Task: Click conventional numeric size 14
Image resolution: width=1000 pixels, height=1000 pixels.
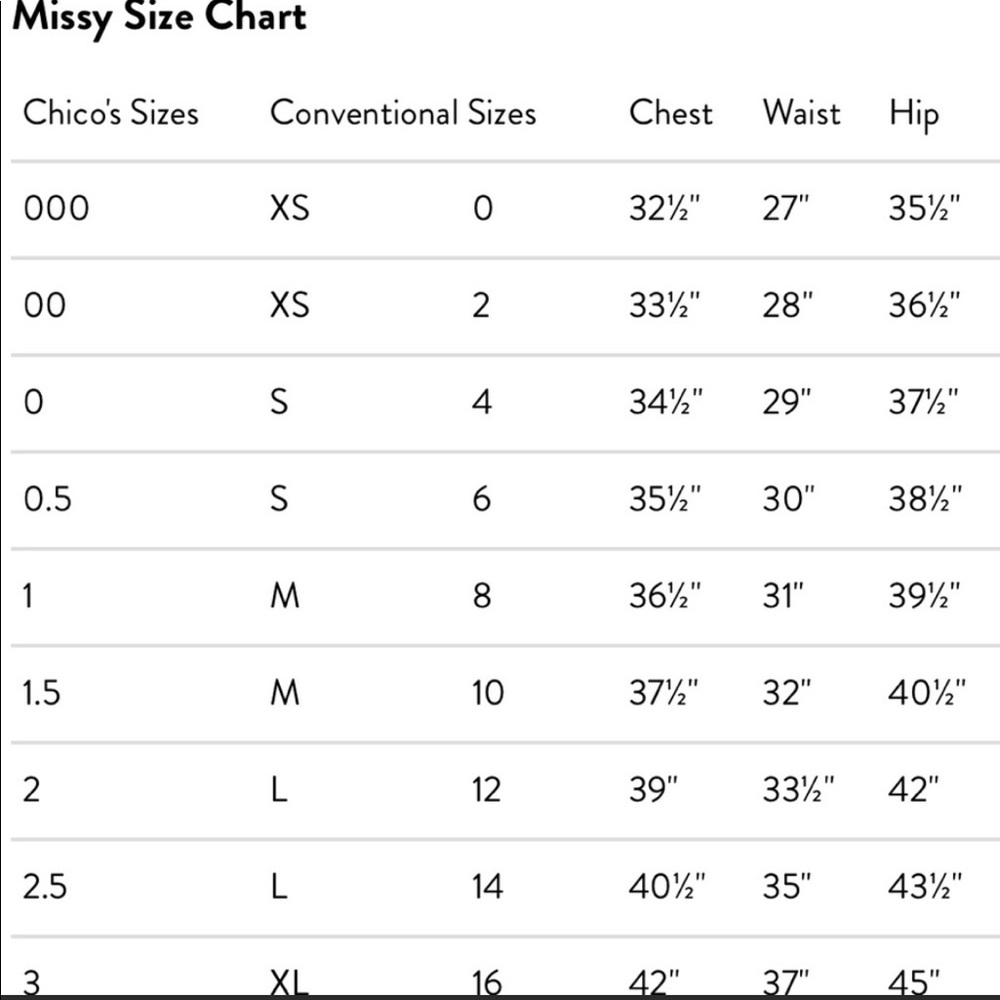Action: 488,886
